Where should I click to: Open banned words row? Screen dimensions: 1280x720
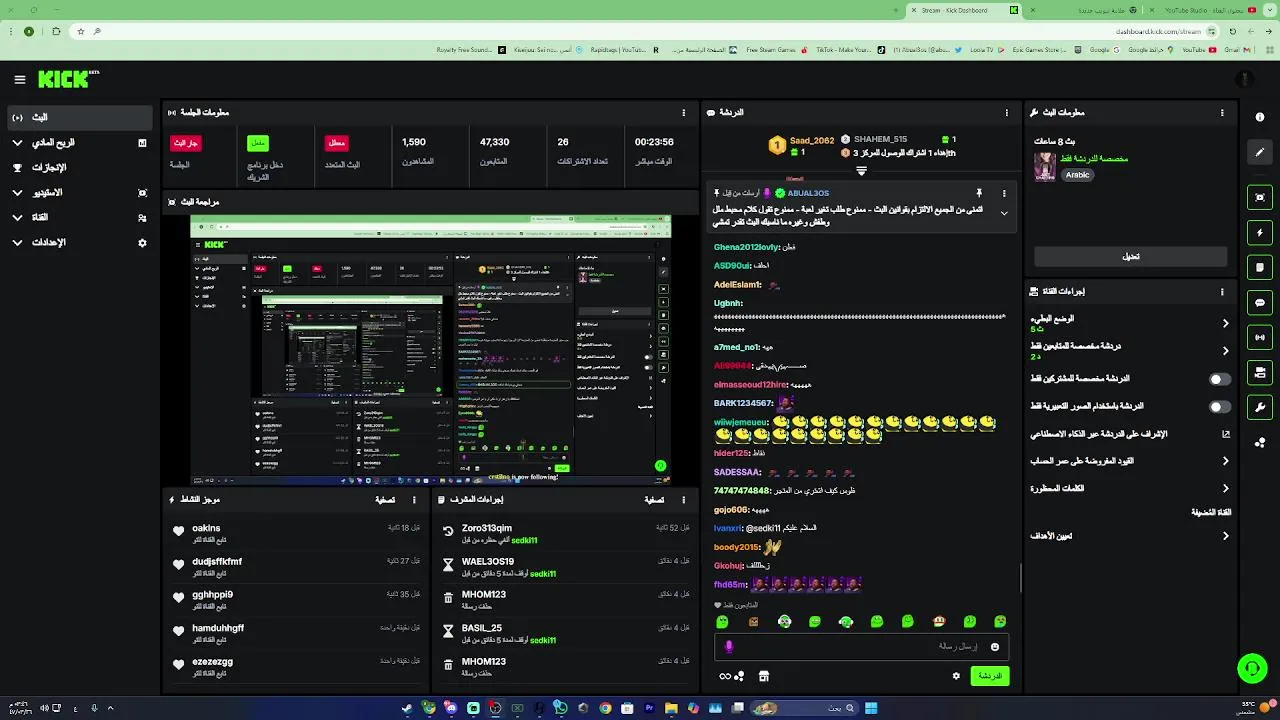(1131, 489)
